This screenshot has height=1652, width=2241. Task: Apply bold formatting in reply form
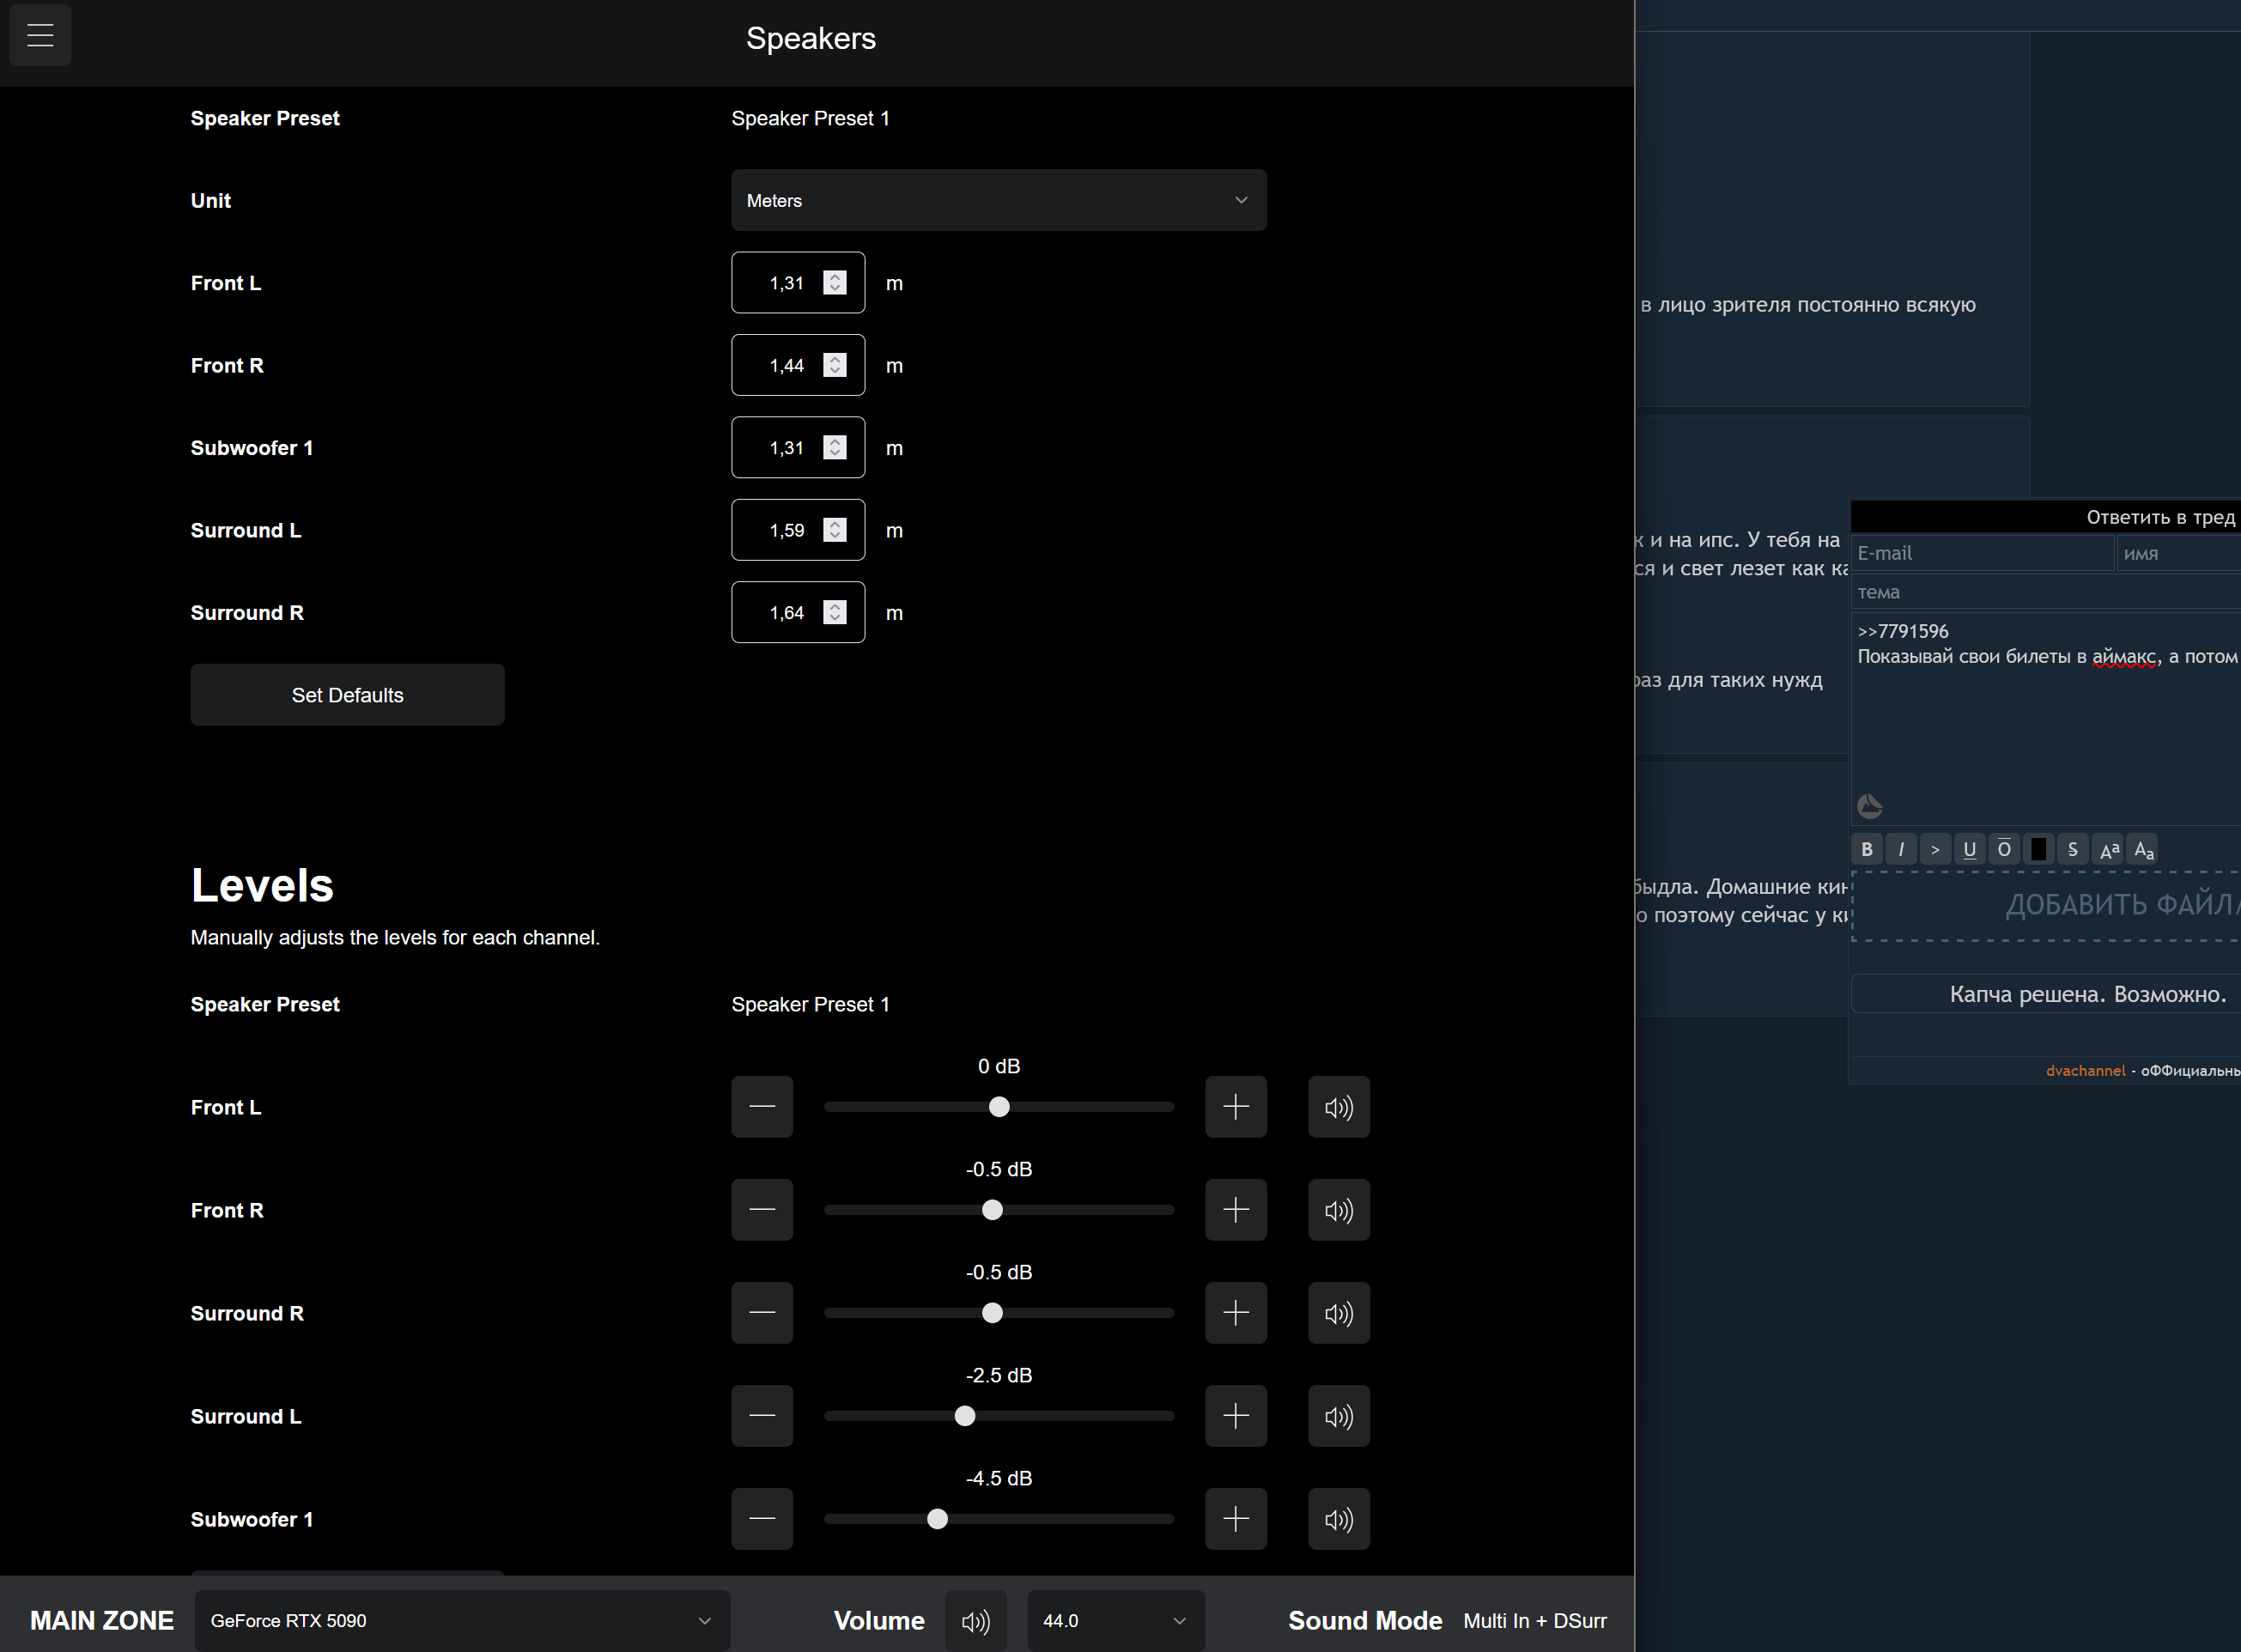(x=1867, y=849)
